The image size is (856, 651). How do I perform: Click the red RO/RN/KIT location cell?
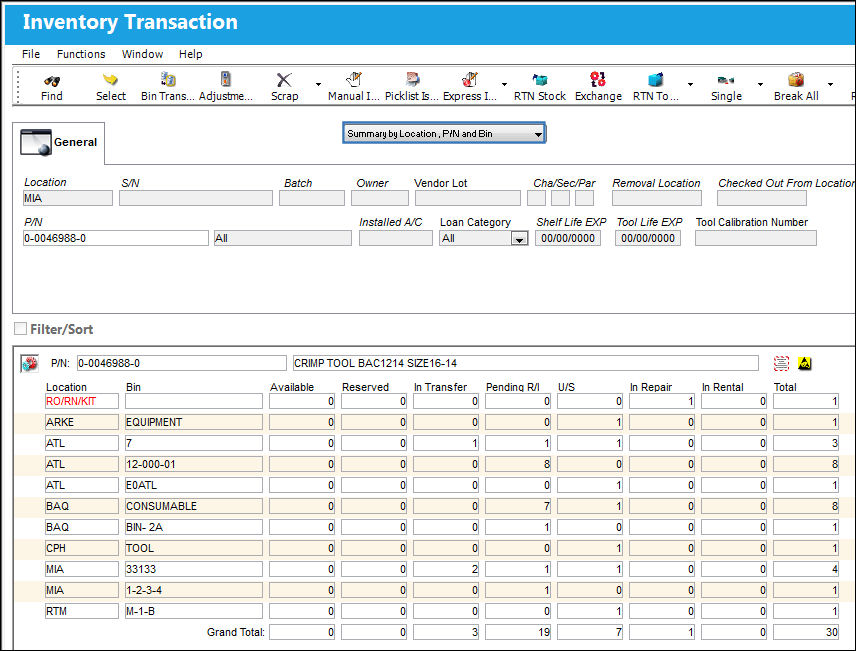pyautogui.click(x=81, y=401)
